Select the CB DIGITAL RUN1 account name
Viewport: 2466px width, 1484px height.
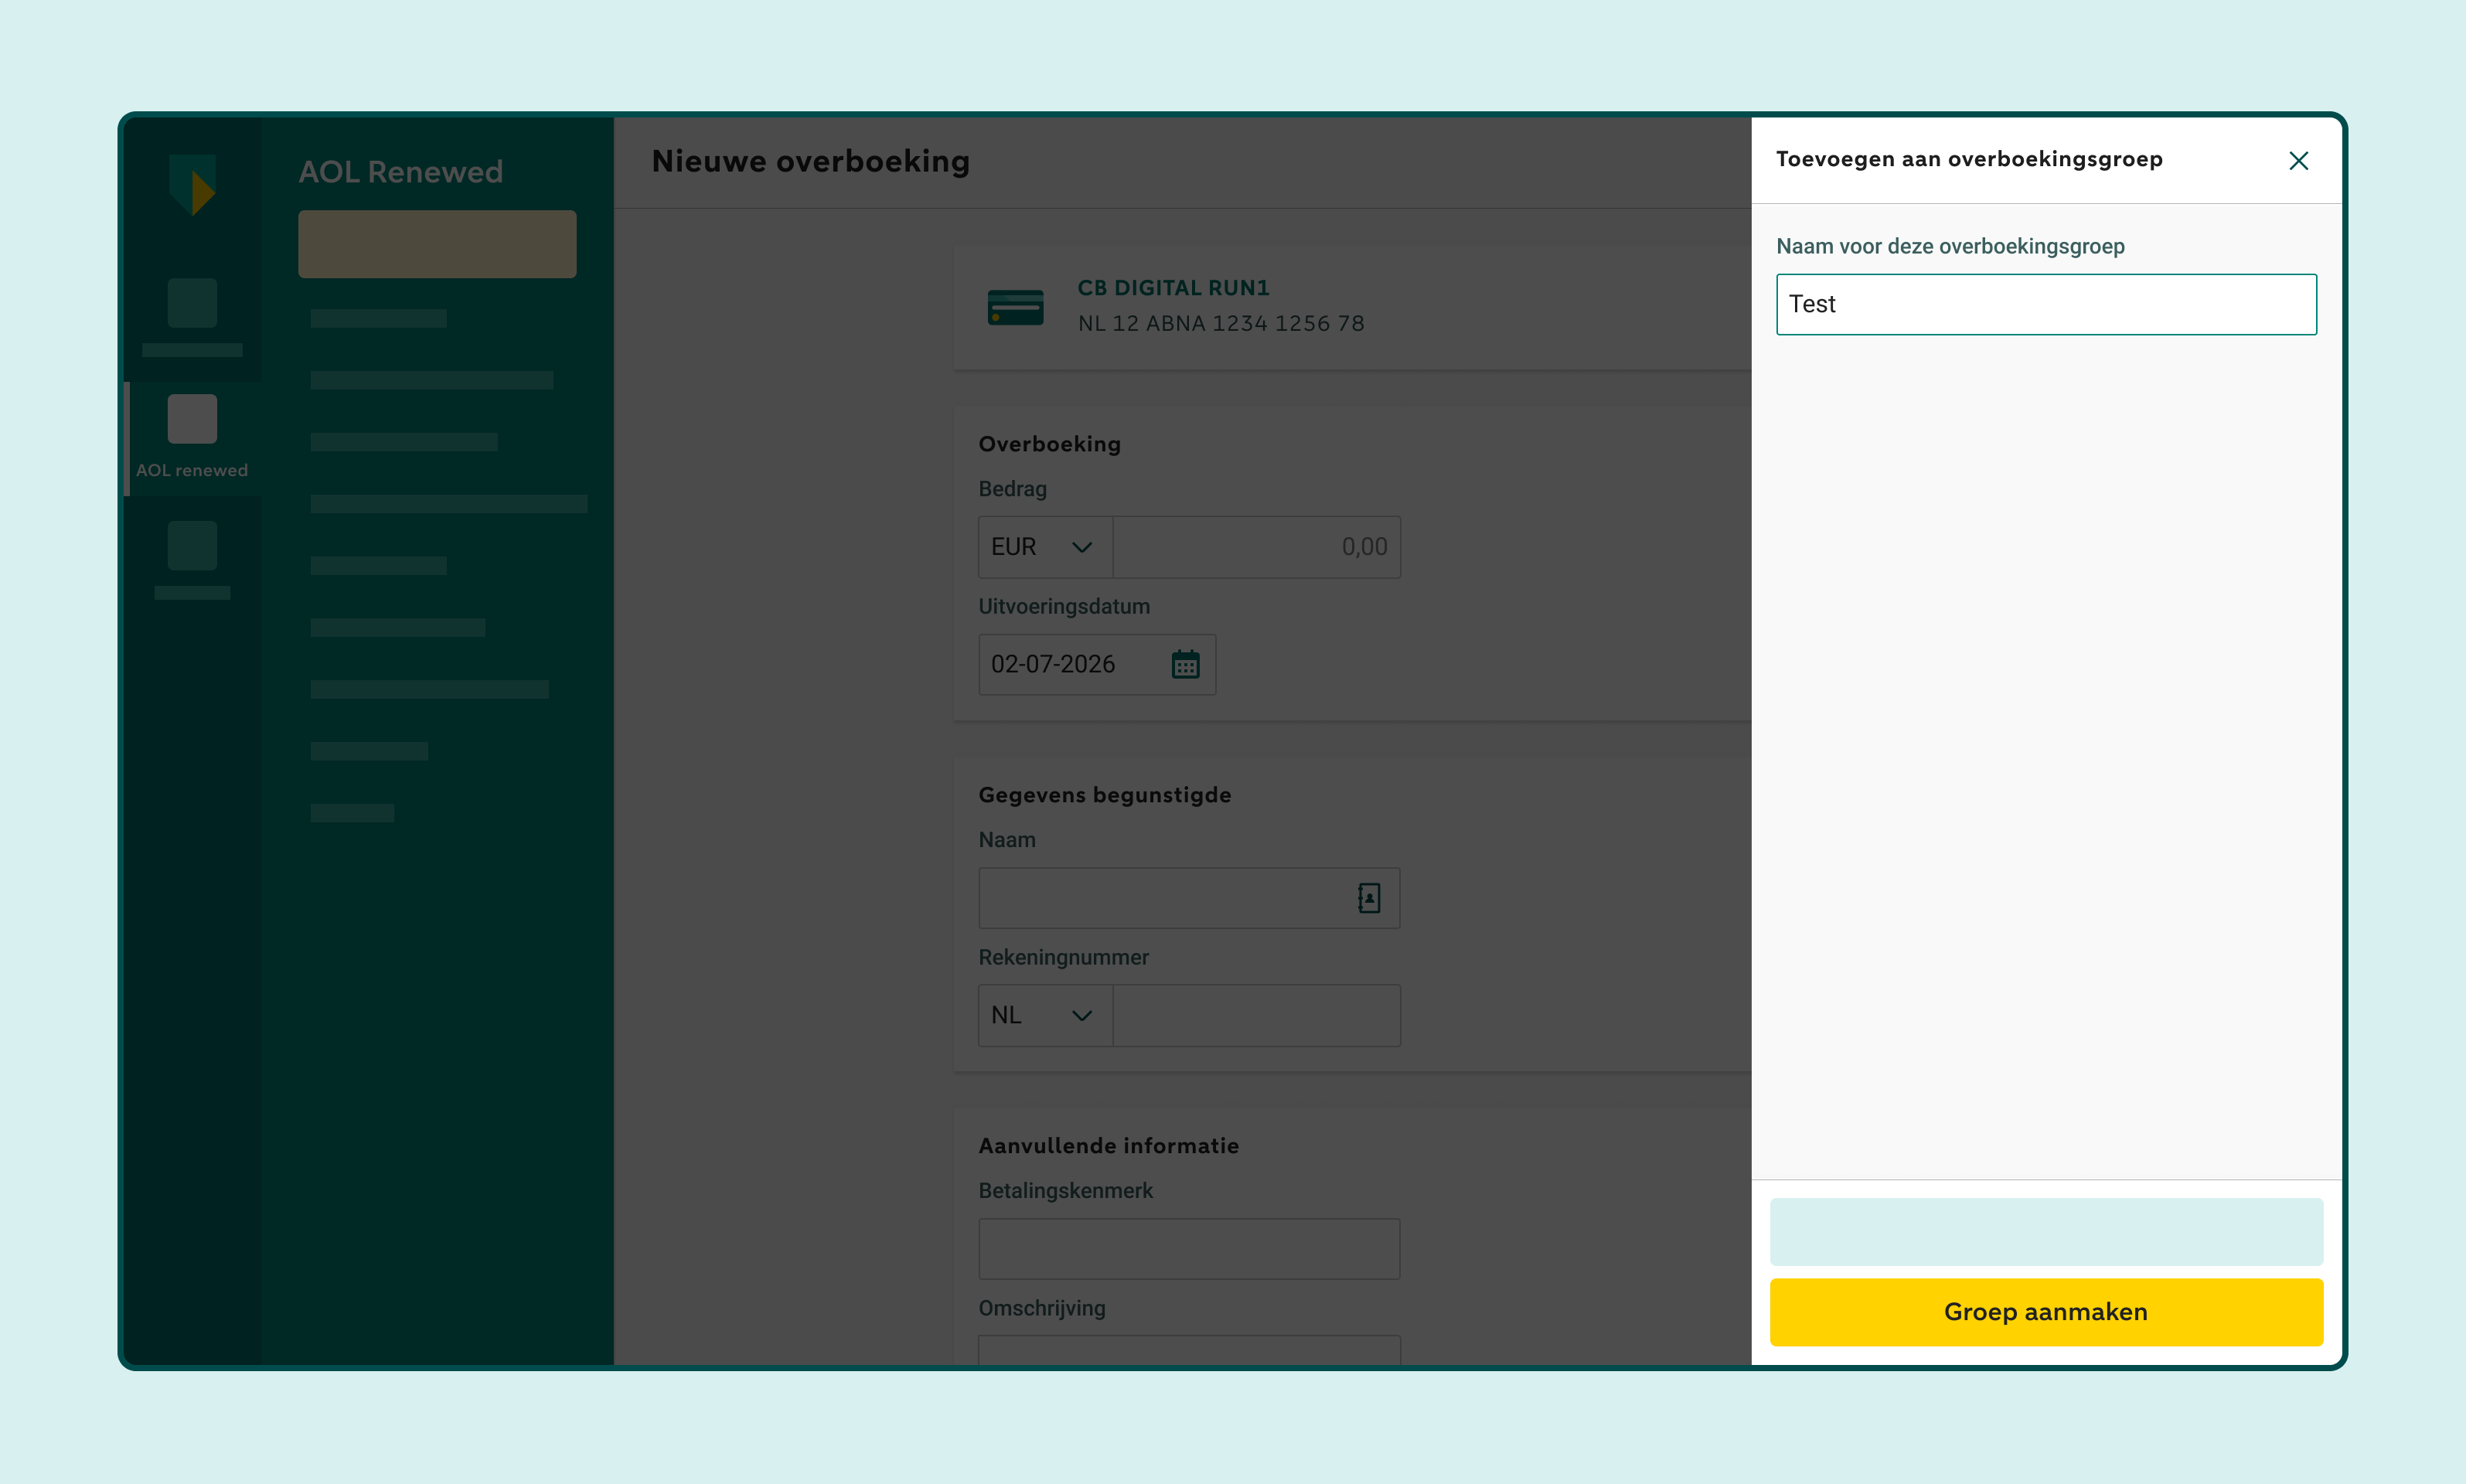(x=1173, y=288)
